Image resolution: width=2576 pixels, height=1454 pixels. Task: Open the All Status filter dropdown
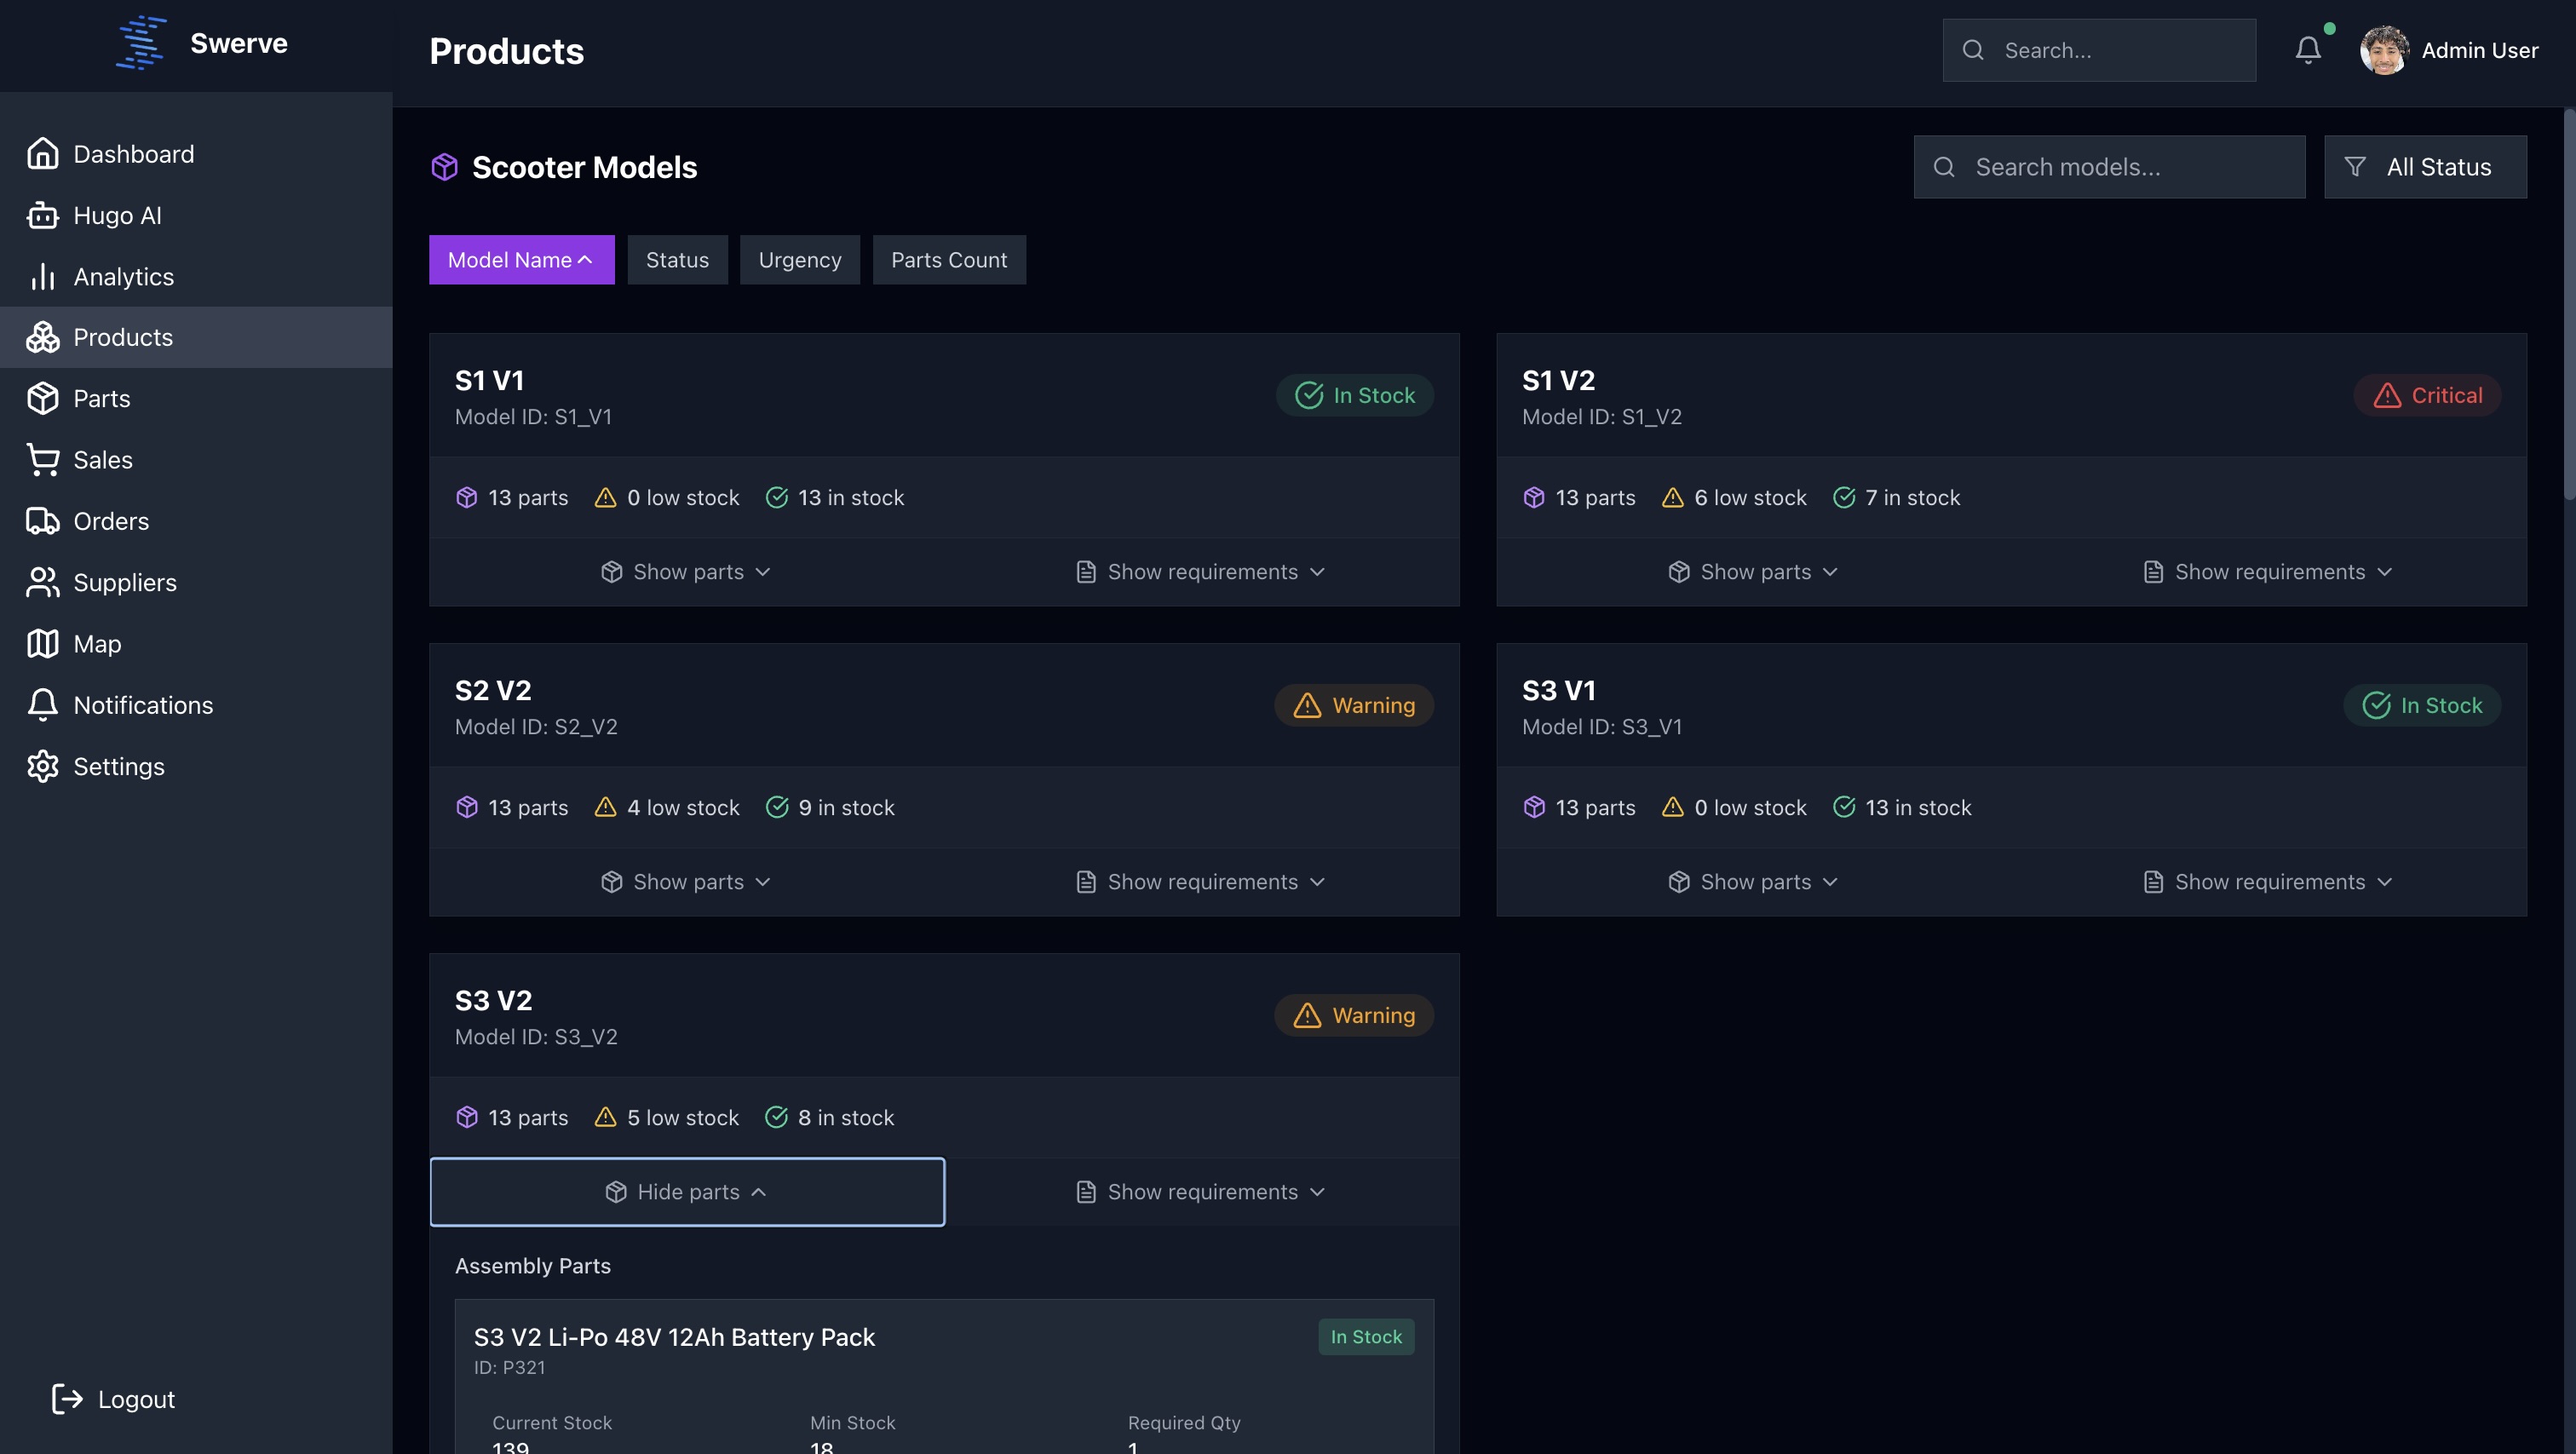pos(2424,167)
